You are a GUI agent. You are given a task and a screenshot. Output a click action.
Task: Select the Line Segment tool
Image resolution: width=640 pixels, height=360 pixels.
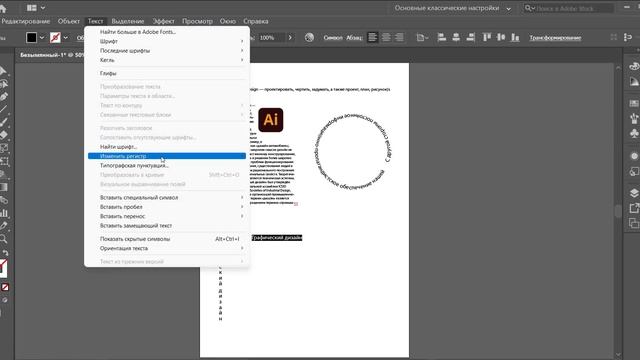tap(3, 109)
